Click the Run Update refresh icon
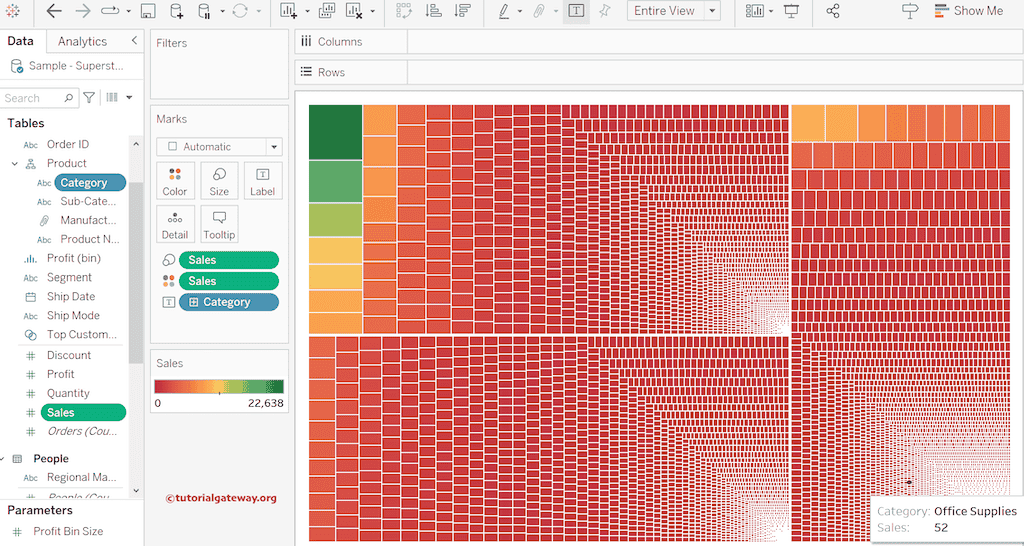1024x546 pixels. point(240,11)
